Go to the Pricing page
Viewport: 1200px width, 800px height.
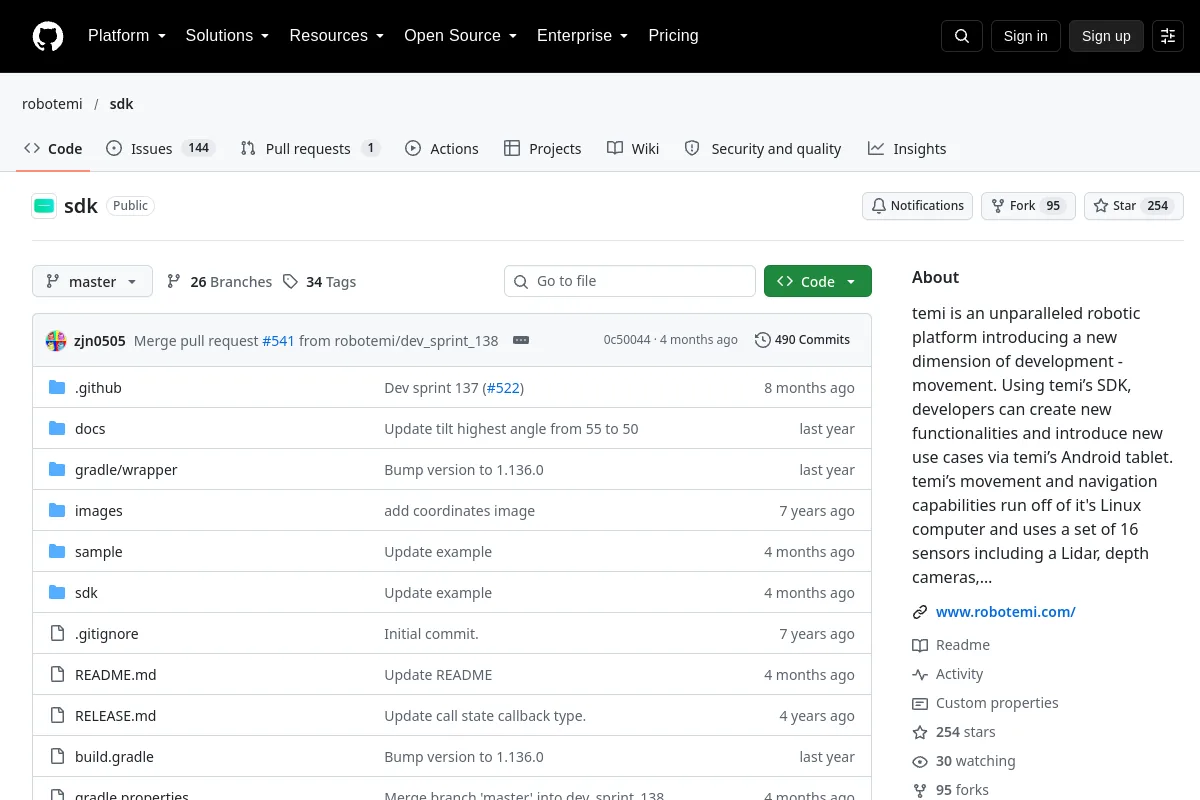point(673,36)
